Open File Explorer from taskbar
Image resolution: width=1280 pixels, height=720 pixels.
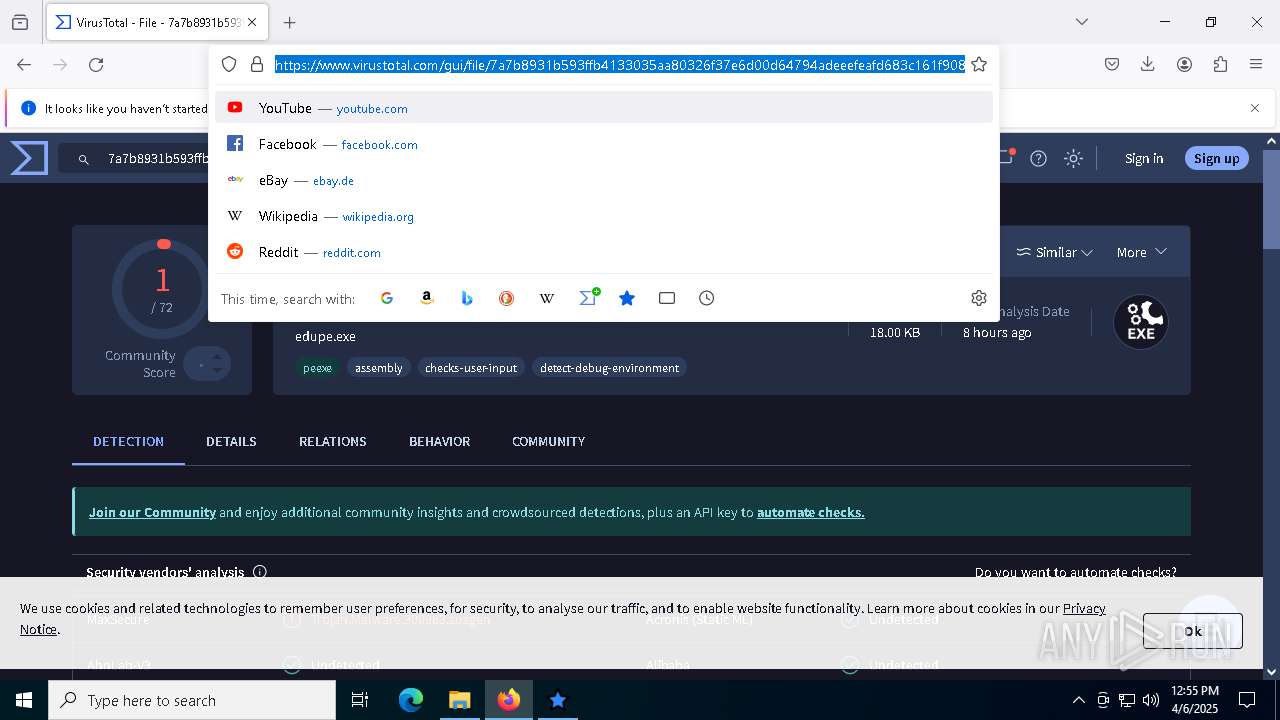click(459, 700)
